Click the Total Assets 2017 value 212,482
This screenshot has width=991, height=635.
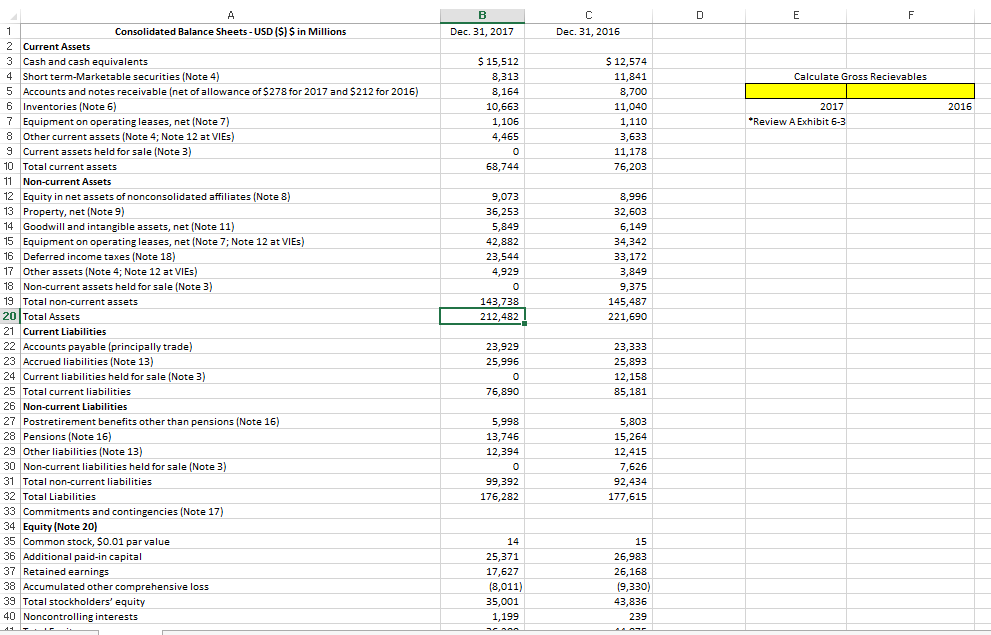tap(482, 317)
